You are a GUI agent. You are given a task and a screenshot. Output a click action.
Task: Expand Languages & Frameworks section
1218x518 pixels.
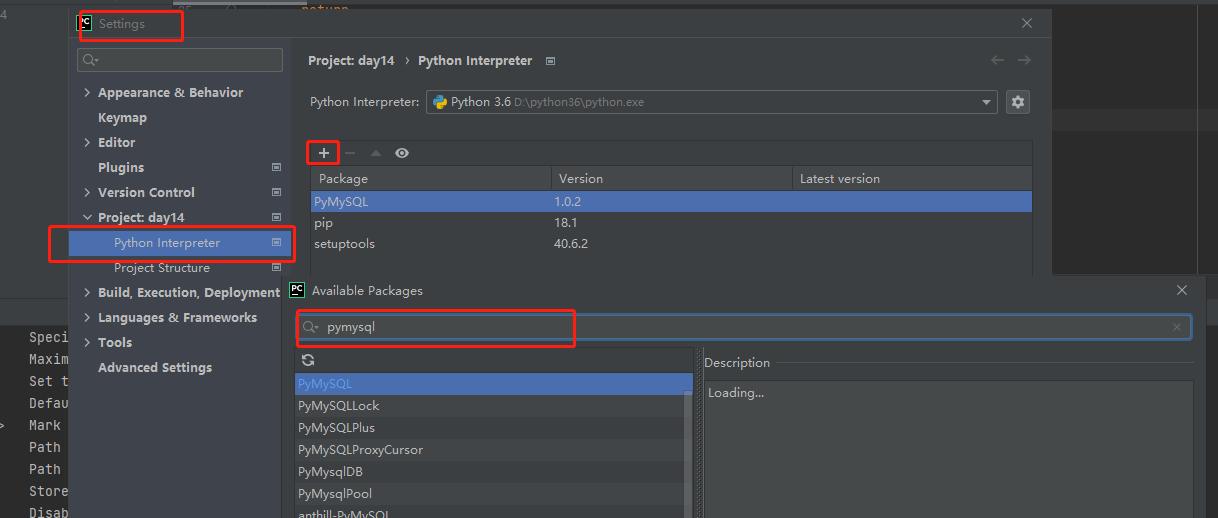tap(87, 317)
